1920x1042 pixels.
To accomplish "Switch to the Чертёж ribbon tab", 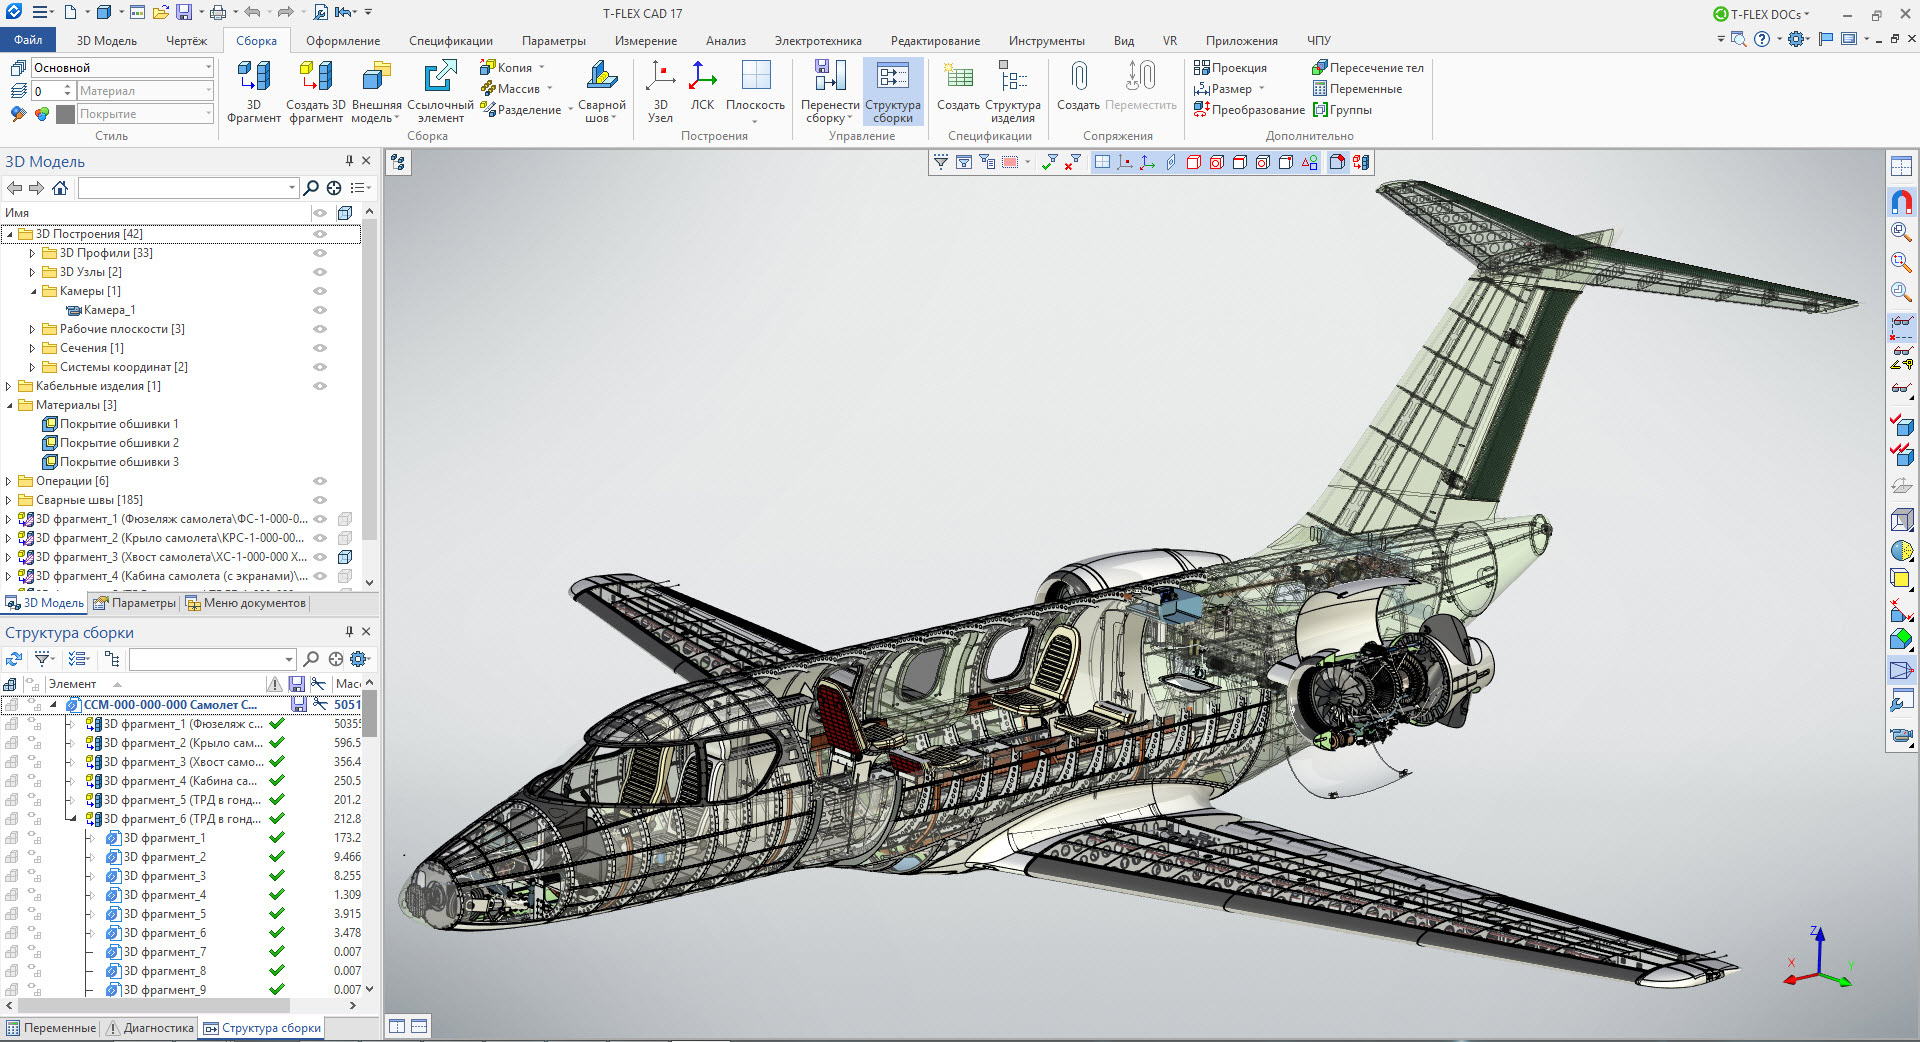I will point(186,41).
